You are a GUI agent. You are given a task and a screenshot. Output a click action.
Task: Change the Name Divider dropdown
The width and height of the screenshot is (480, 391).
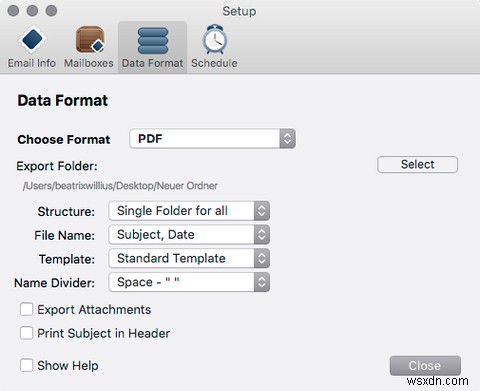click(x=189, y=282)
